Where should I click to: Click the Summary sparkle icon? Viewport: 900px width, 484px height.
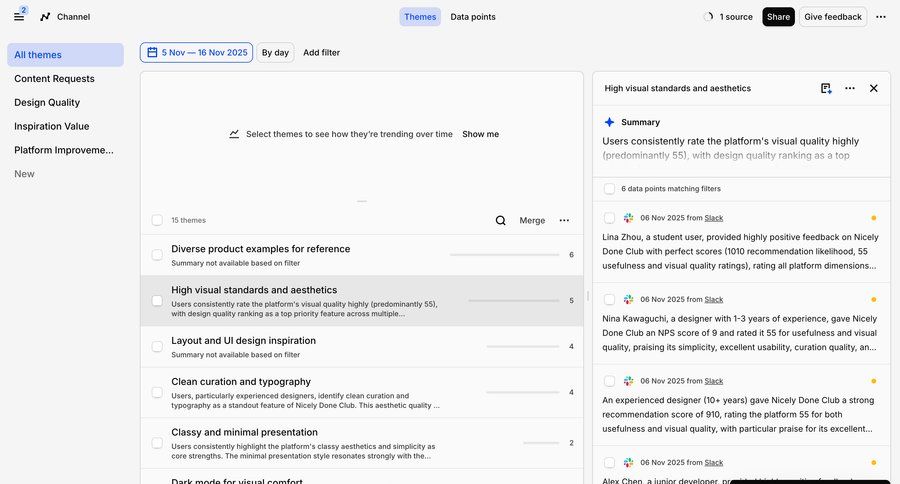[610, 122]
